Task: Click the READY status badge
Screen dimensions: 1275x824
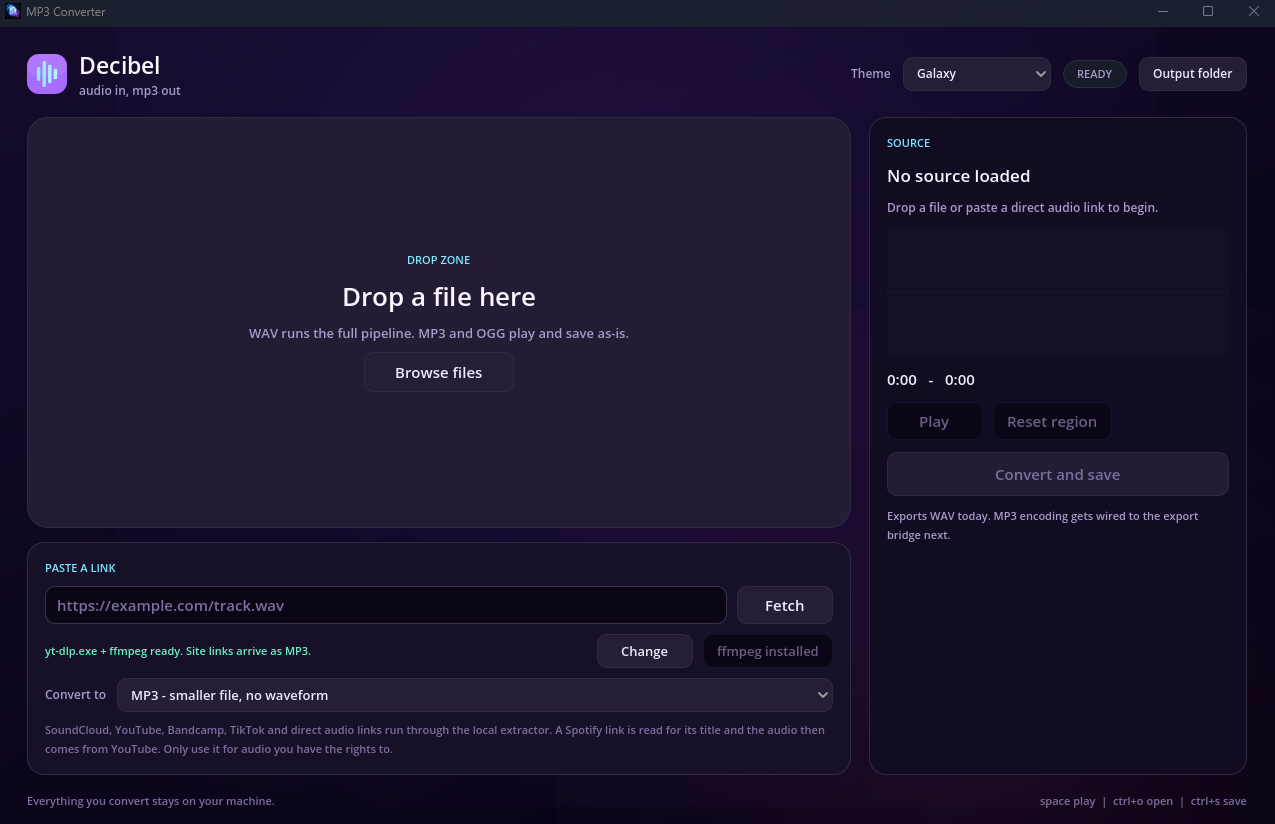Action: tap(1094, 74)
